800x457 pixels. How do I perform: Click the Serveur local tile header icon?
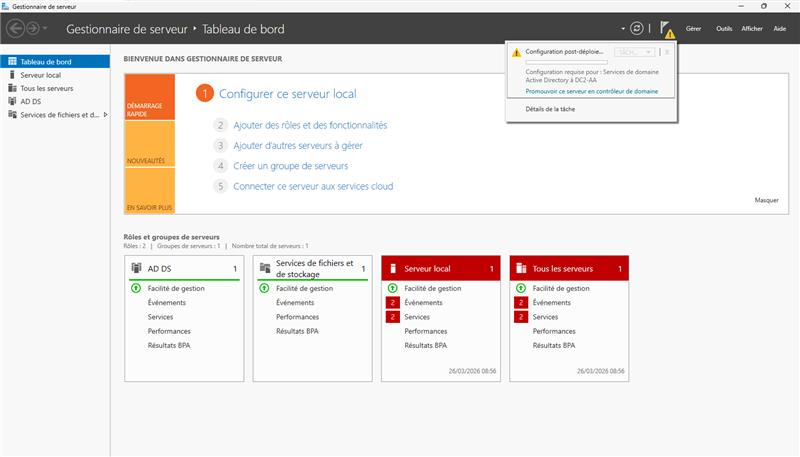coord(393,268)
